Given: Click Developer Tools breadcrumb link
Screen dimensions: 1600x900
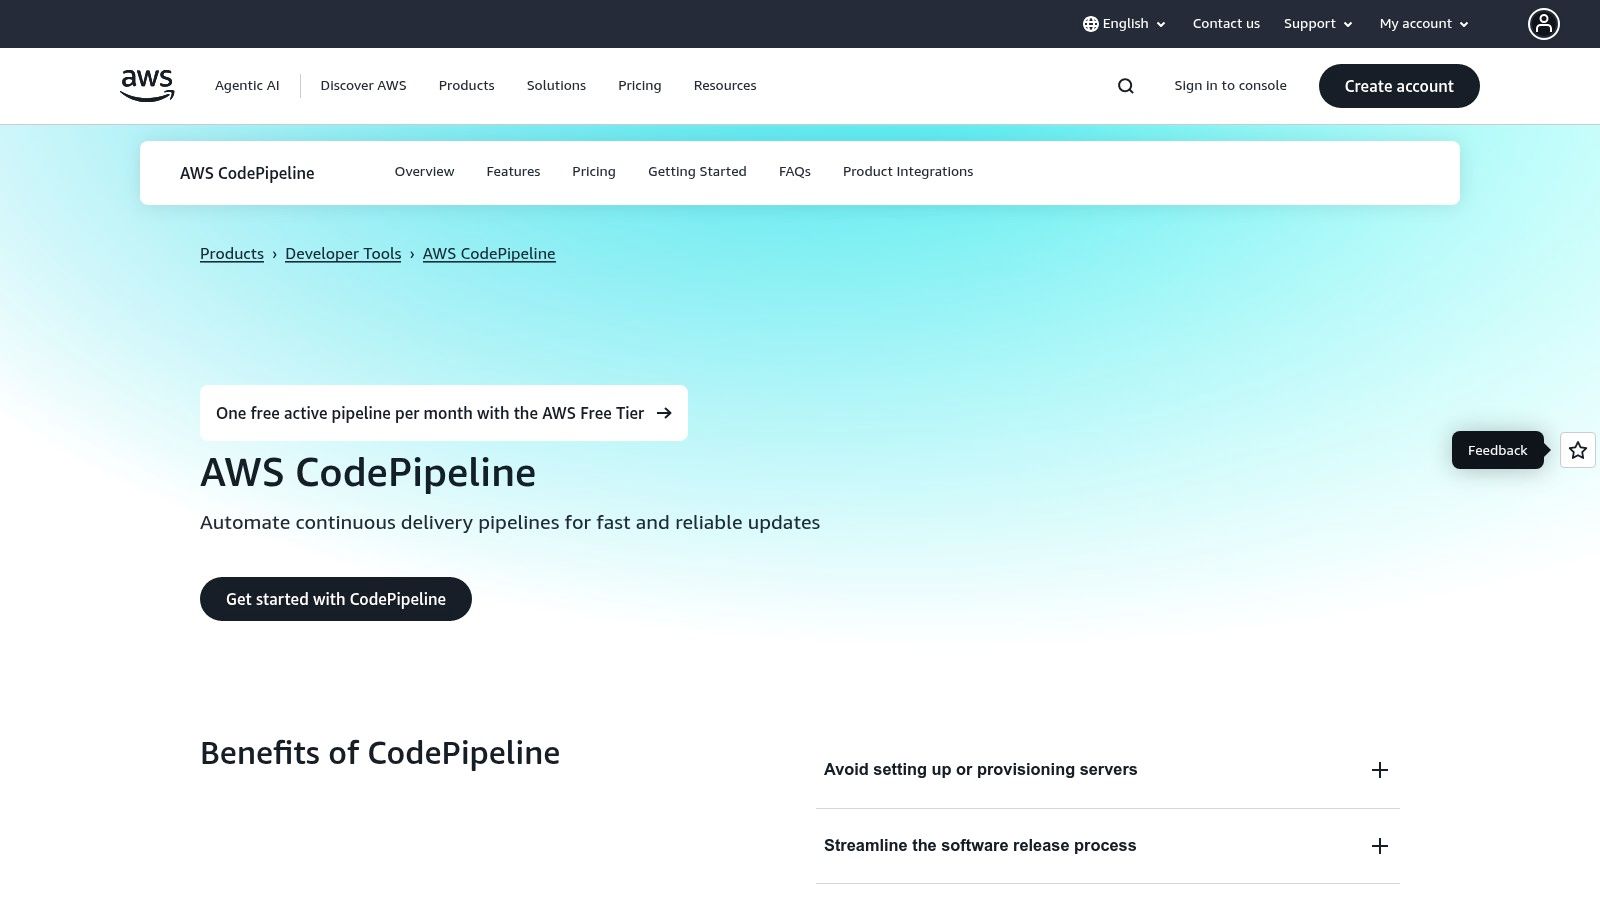Looking at the screenshot, I should [343, 254].
